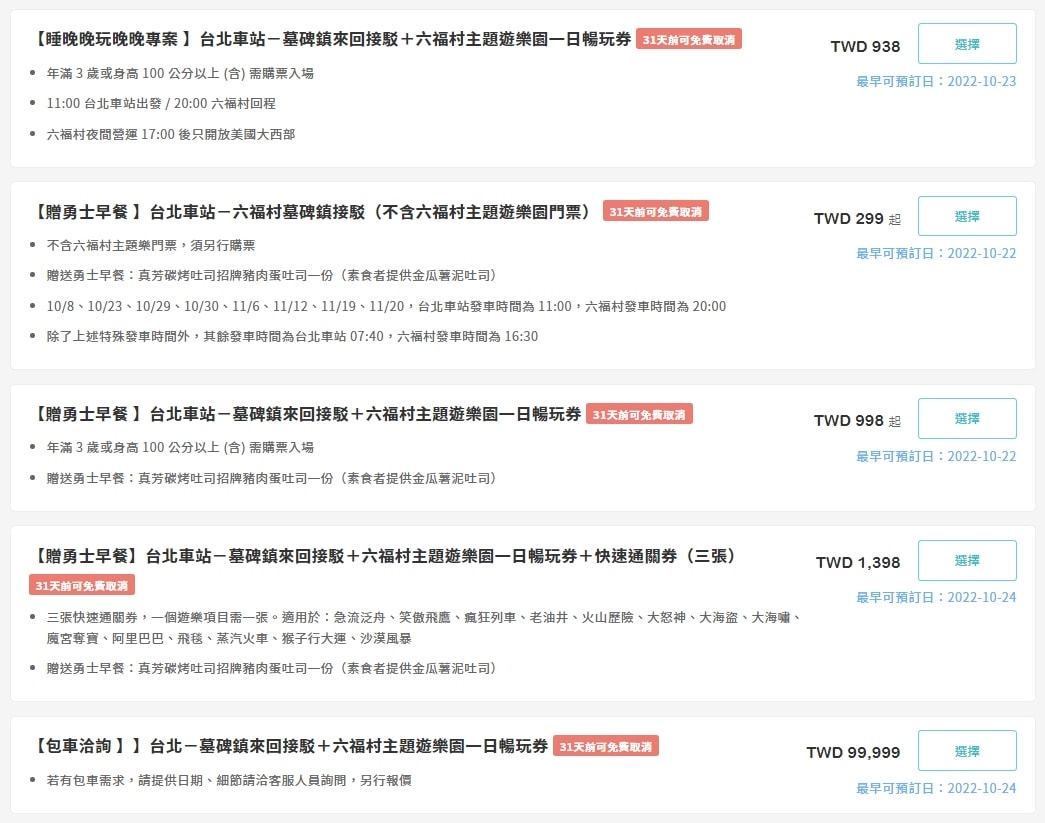Click the TWD 99,999 price
The width and height of the screenshot is (1045, 823).
pos(853,752)
